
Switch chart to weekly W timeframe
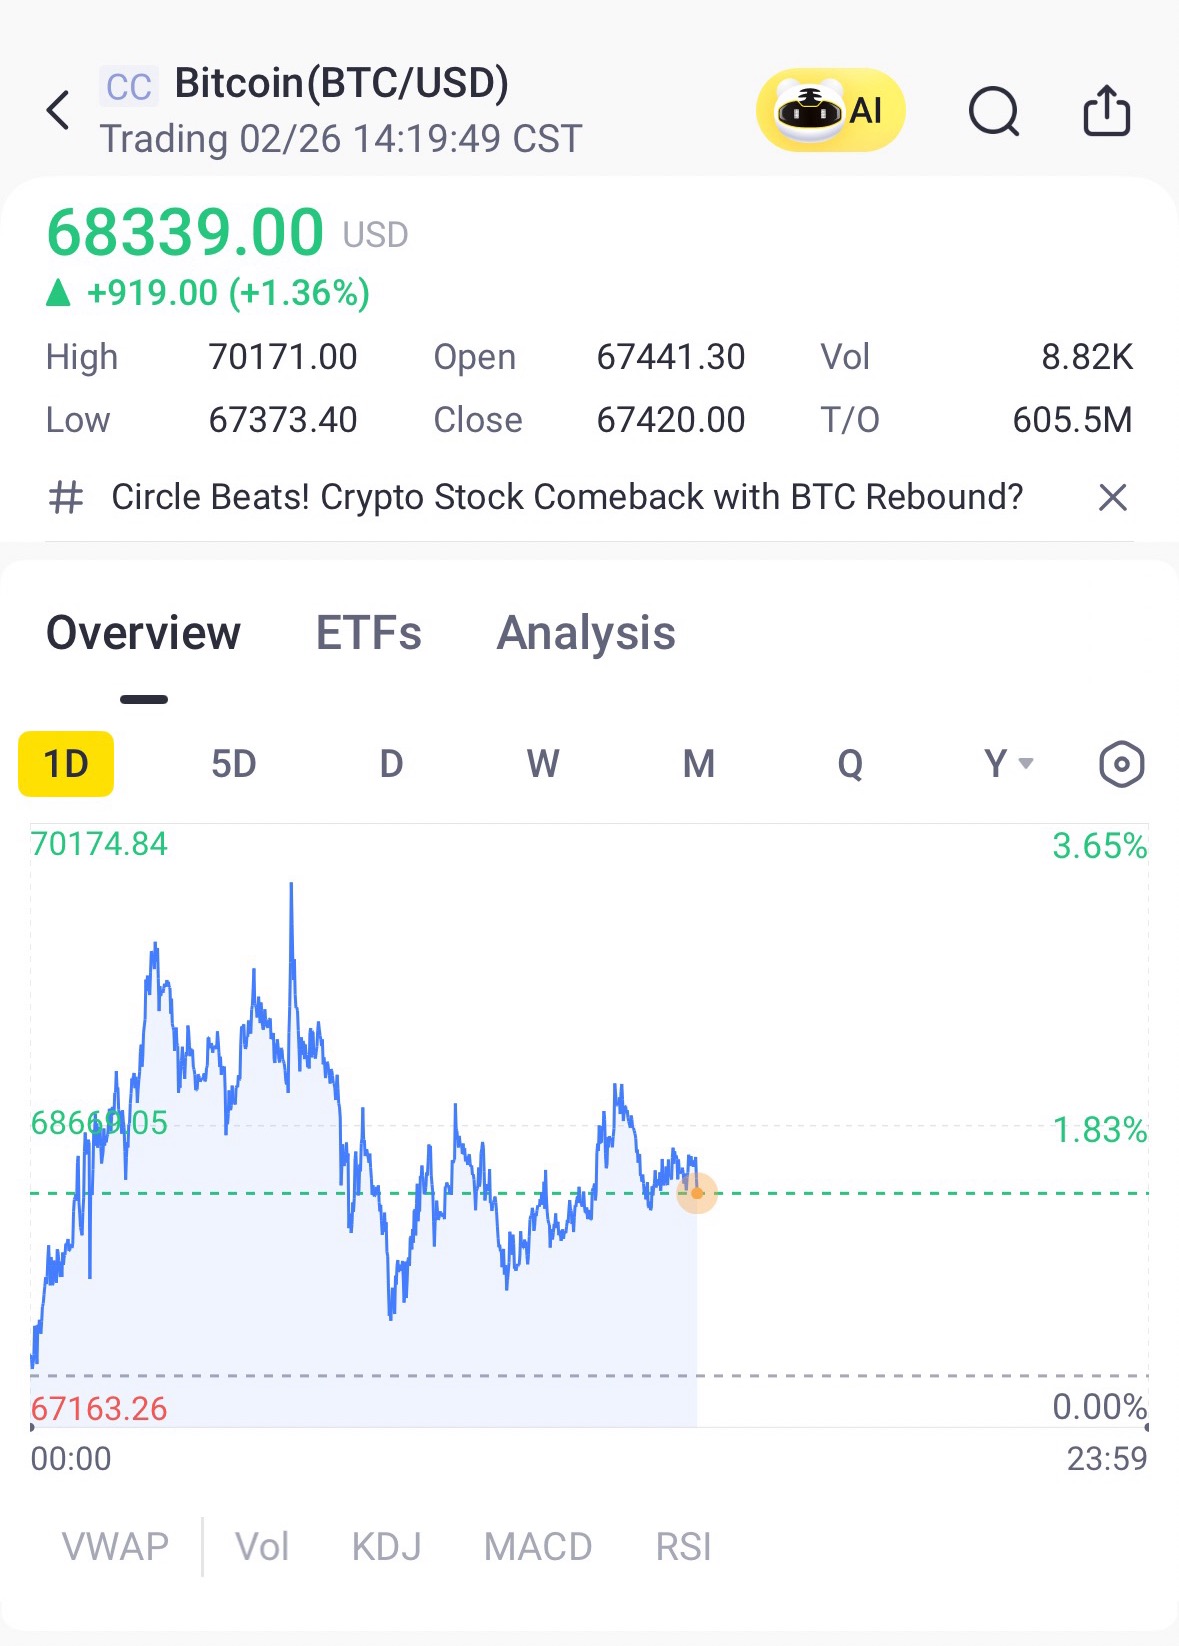542,765
